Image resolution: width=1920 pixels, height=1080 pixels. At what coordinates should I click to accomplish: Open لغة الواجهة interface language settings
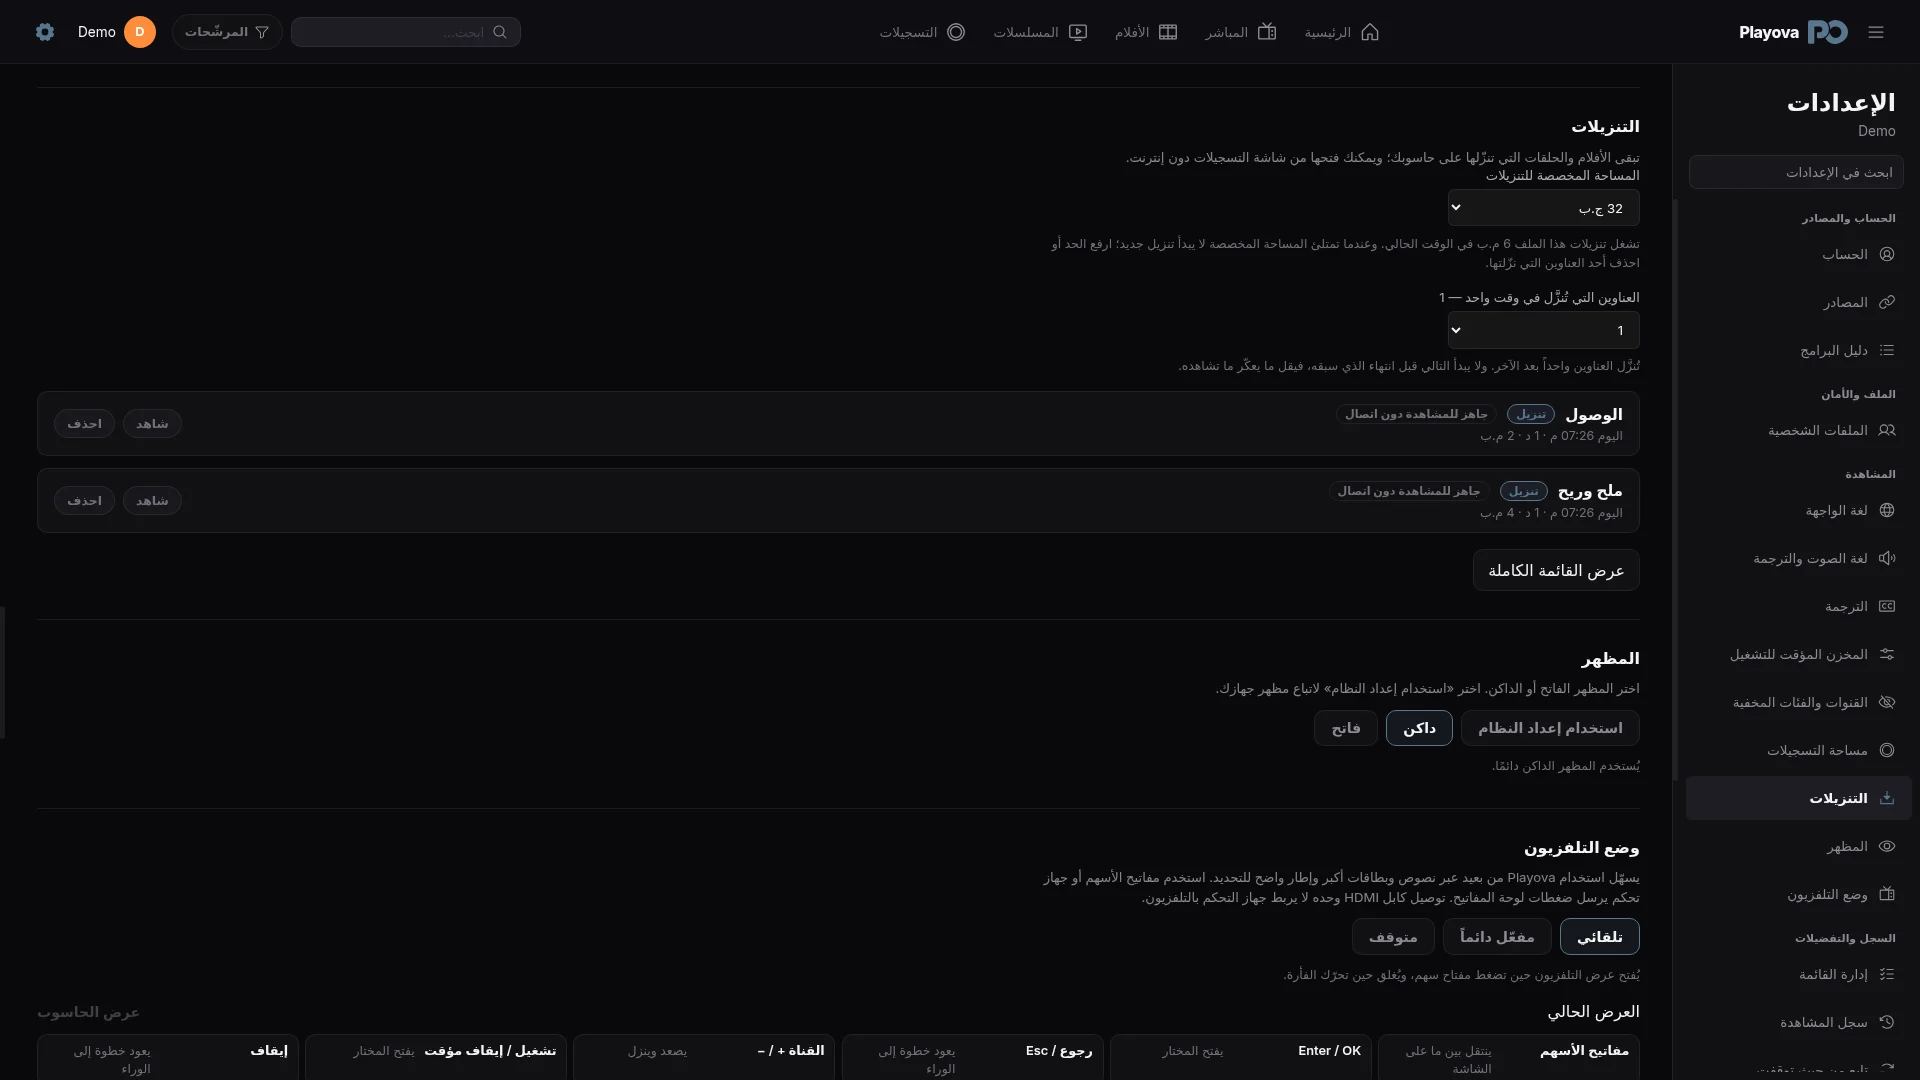[x=1798, y=510]
